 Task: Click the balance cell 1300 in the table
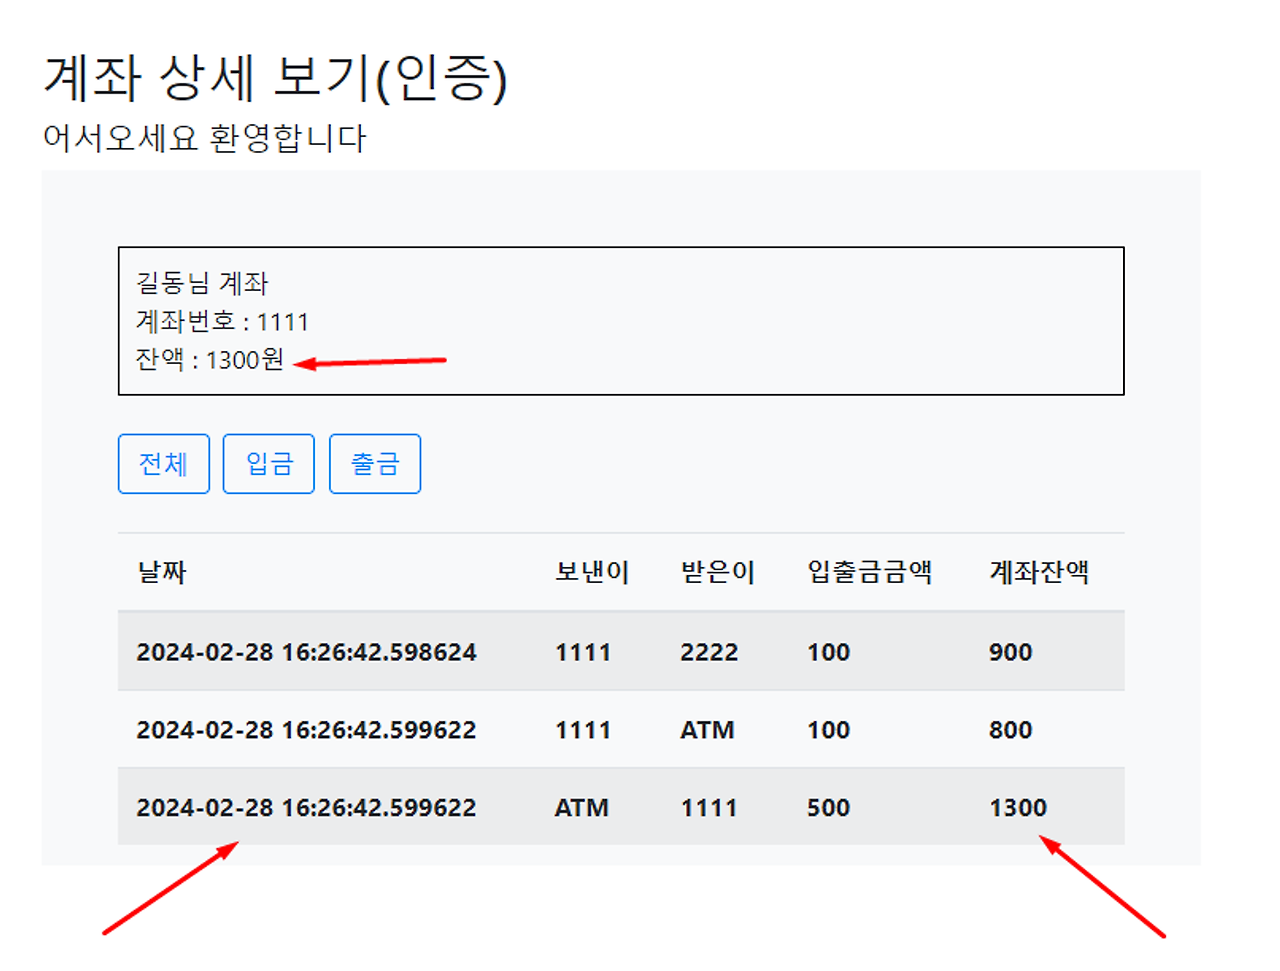pyautogui.click(x=1018, y=808)
